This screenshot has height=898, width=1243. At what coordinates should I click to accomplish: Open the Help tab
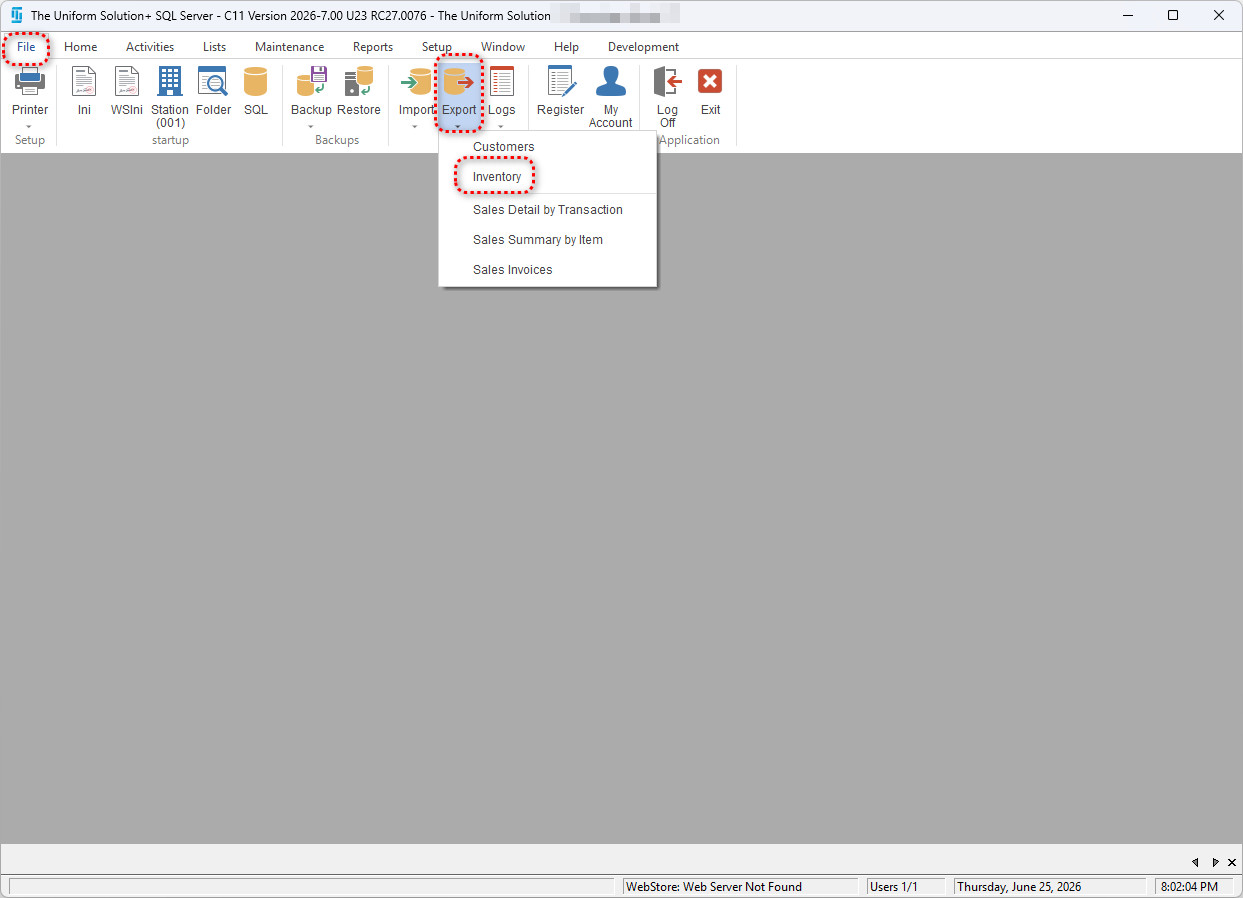click(x=566, y=47)
